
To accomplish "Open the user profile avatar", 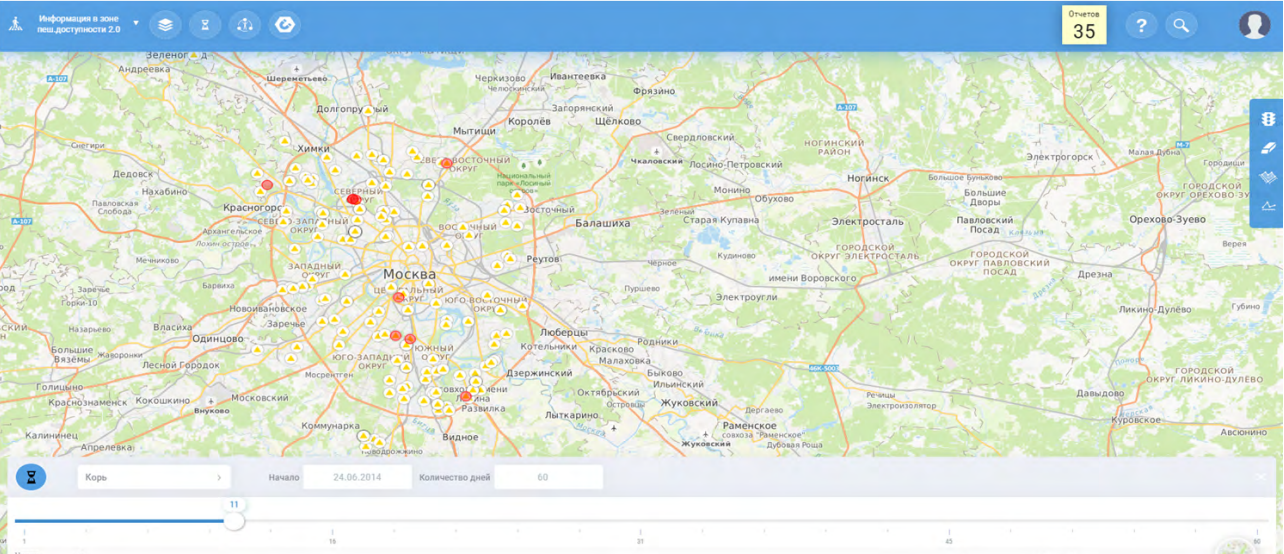I will click(1254, 25).
